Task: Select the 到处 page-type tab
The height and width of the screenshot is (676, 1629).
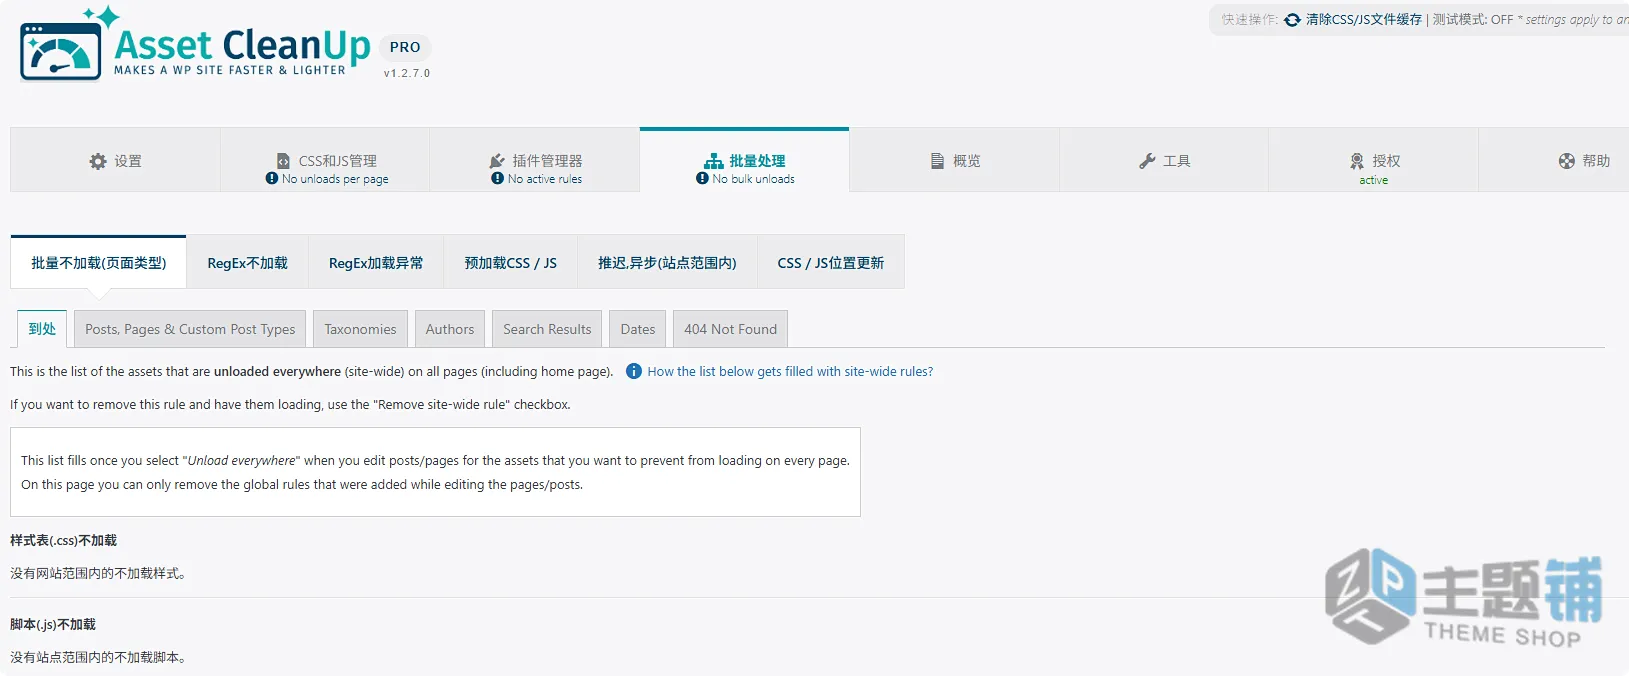Action: click(x=42, y=329)
